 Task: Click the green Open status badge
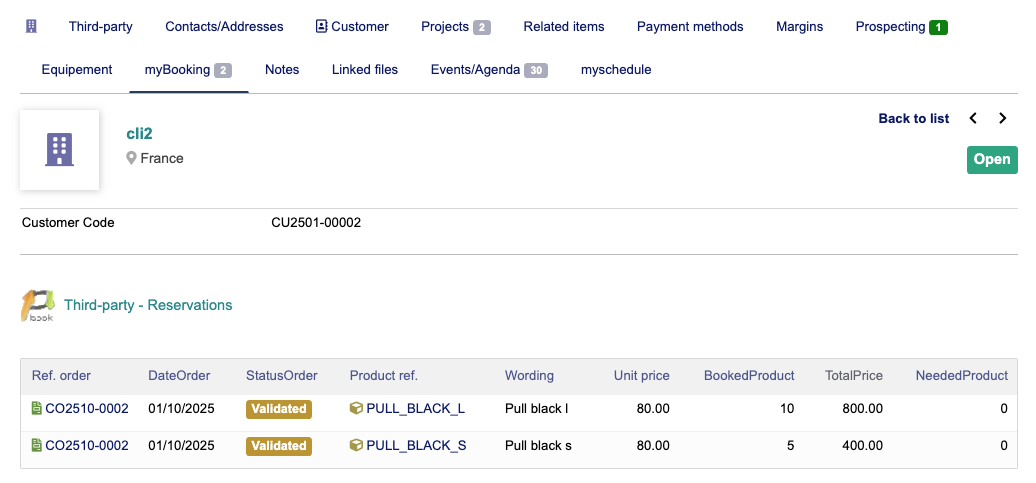point(991,160)
